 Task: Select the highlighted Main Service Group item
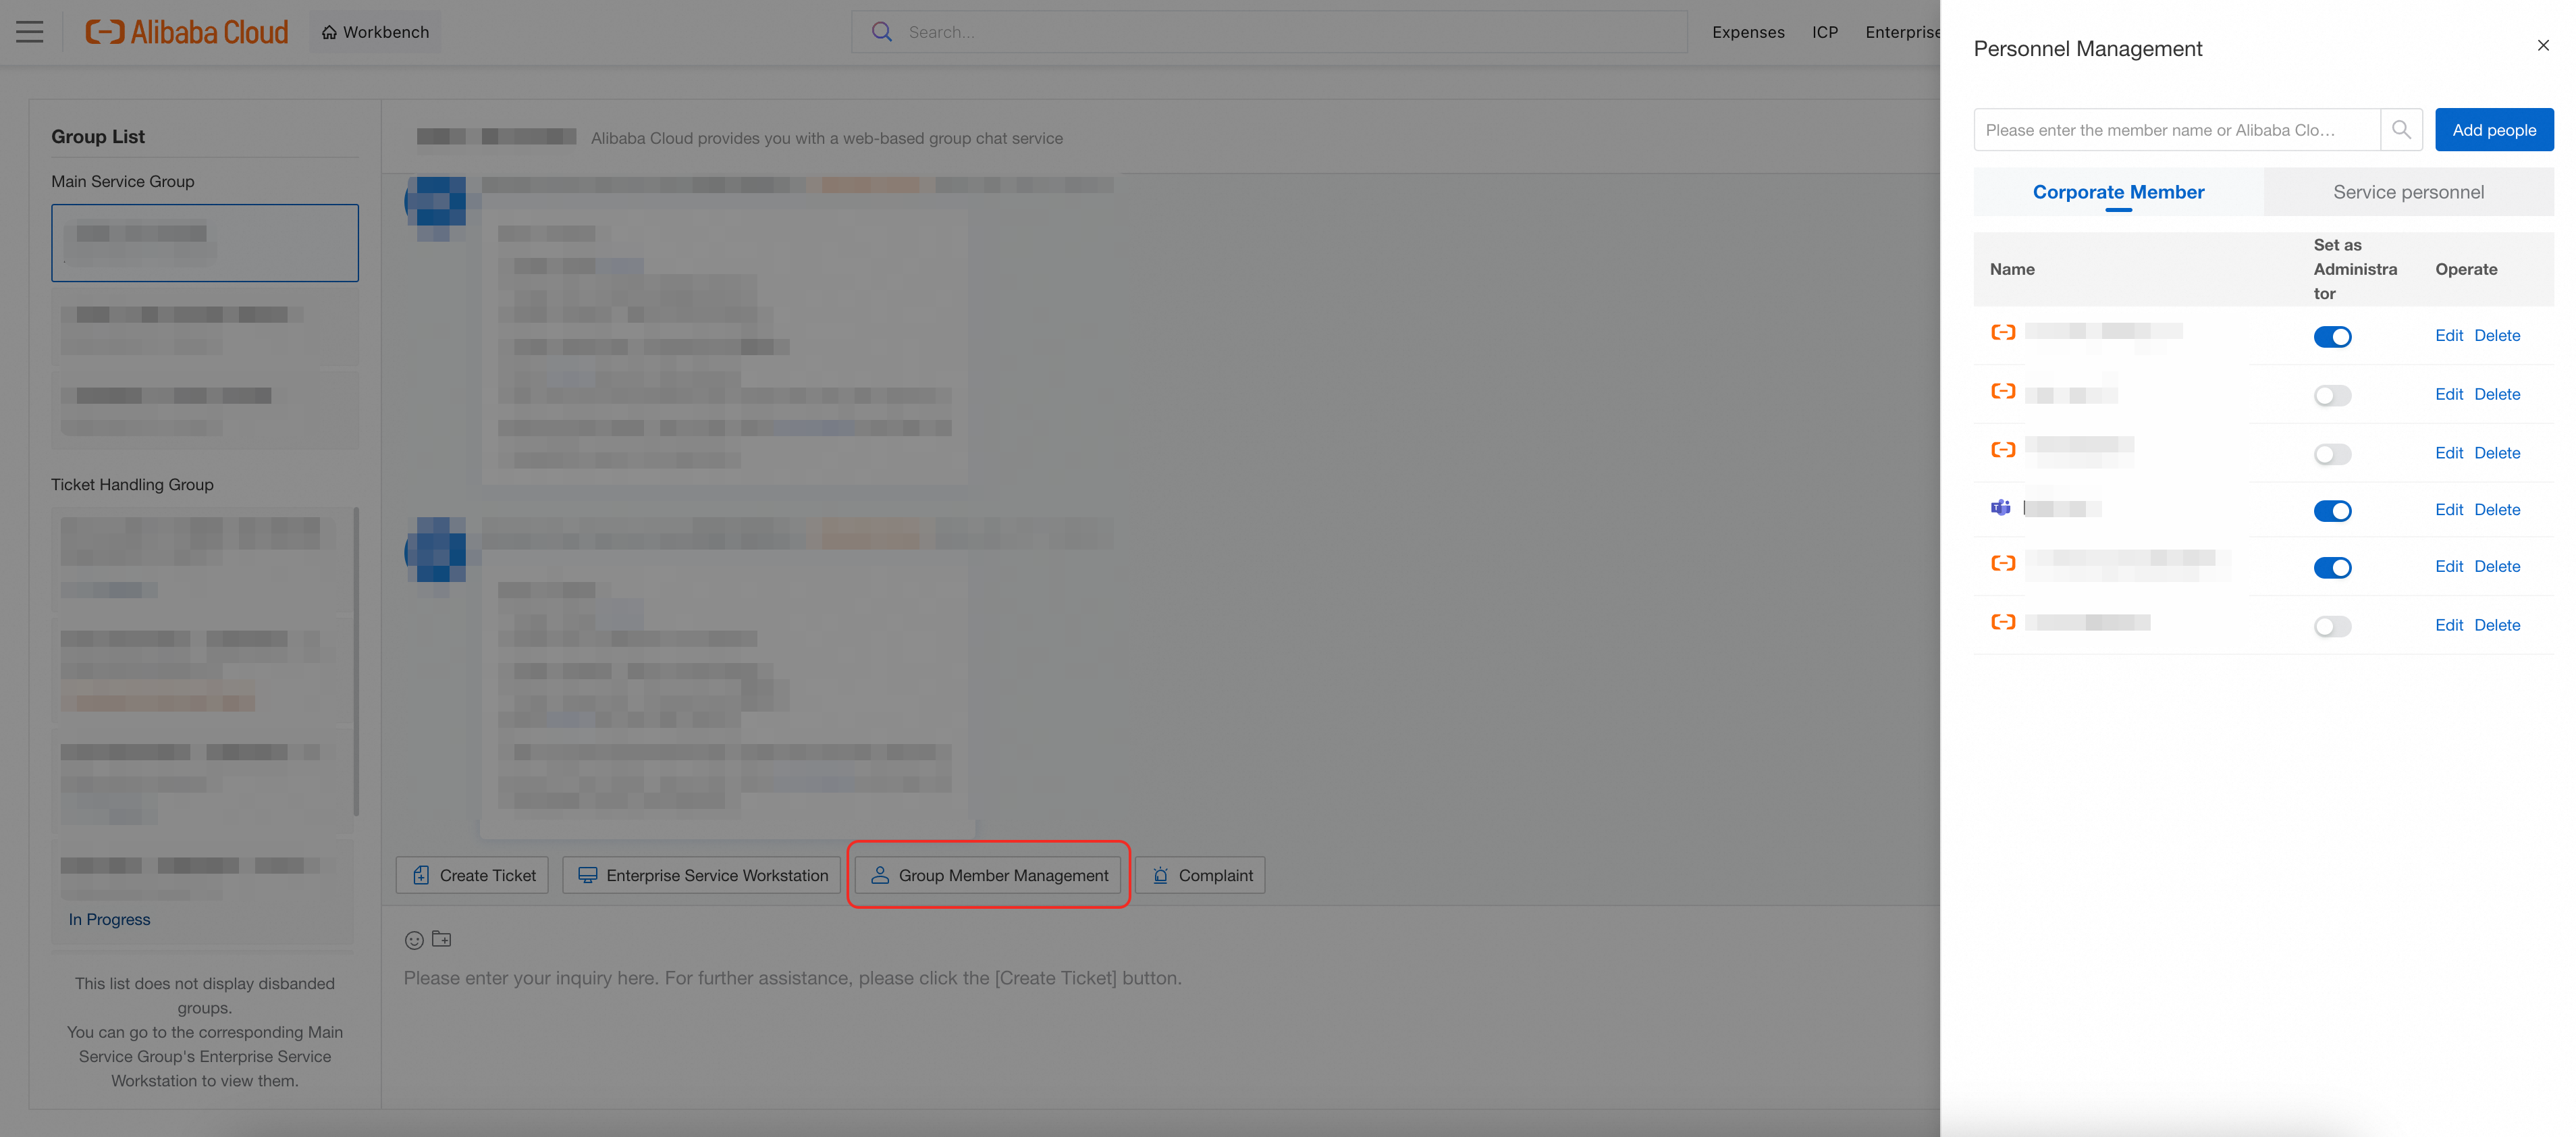[x=205, y=243]
